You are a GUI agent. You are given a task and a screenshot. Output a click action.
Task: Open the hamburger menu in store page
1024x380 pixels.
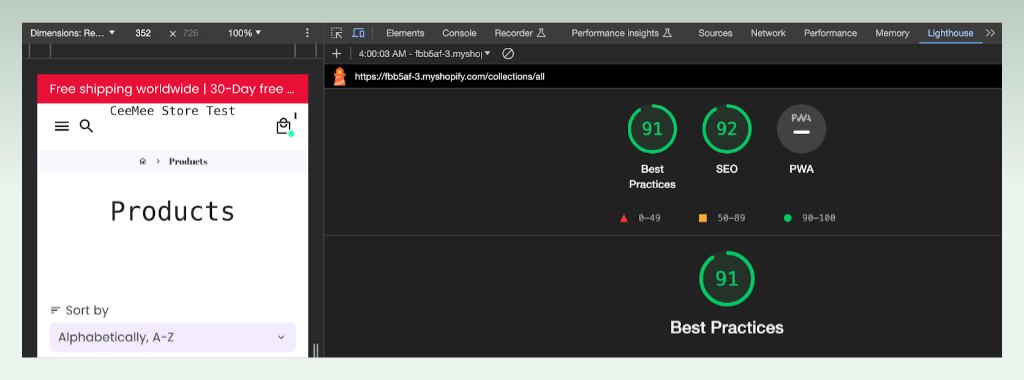(x=61, y=126)
